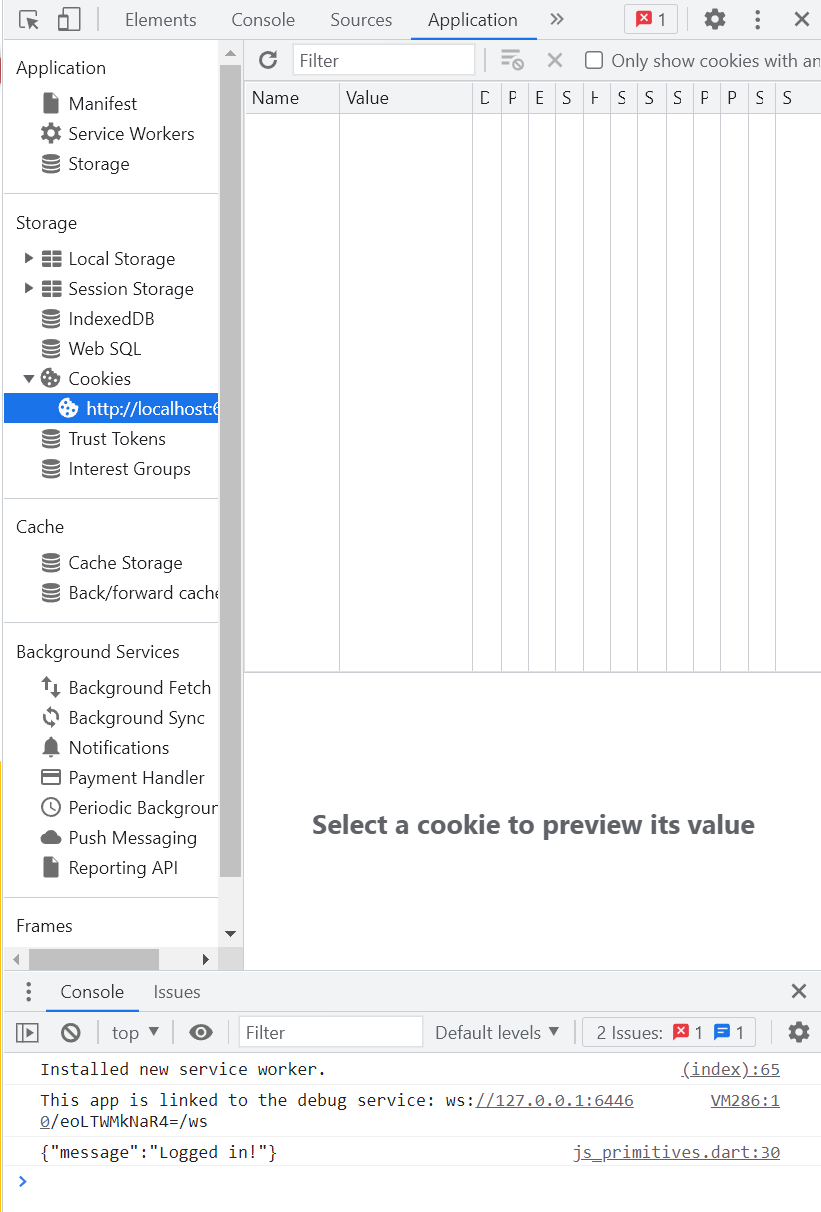The image size is (821, 1212).
Task: Click the sidebar horizontal scrollbar right arrow
Action: point(206,959)
